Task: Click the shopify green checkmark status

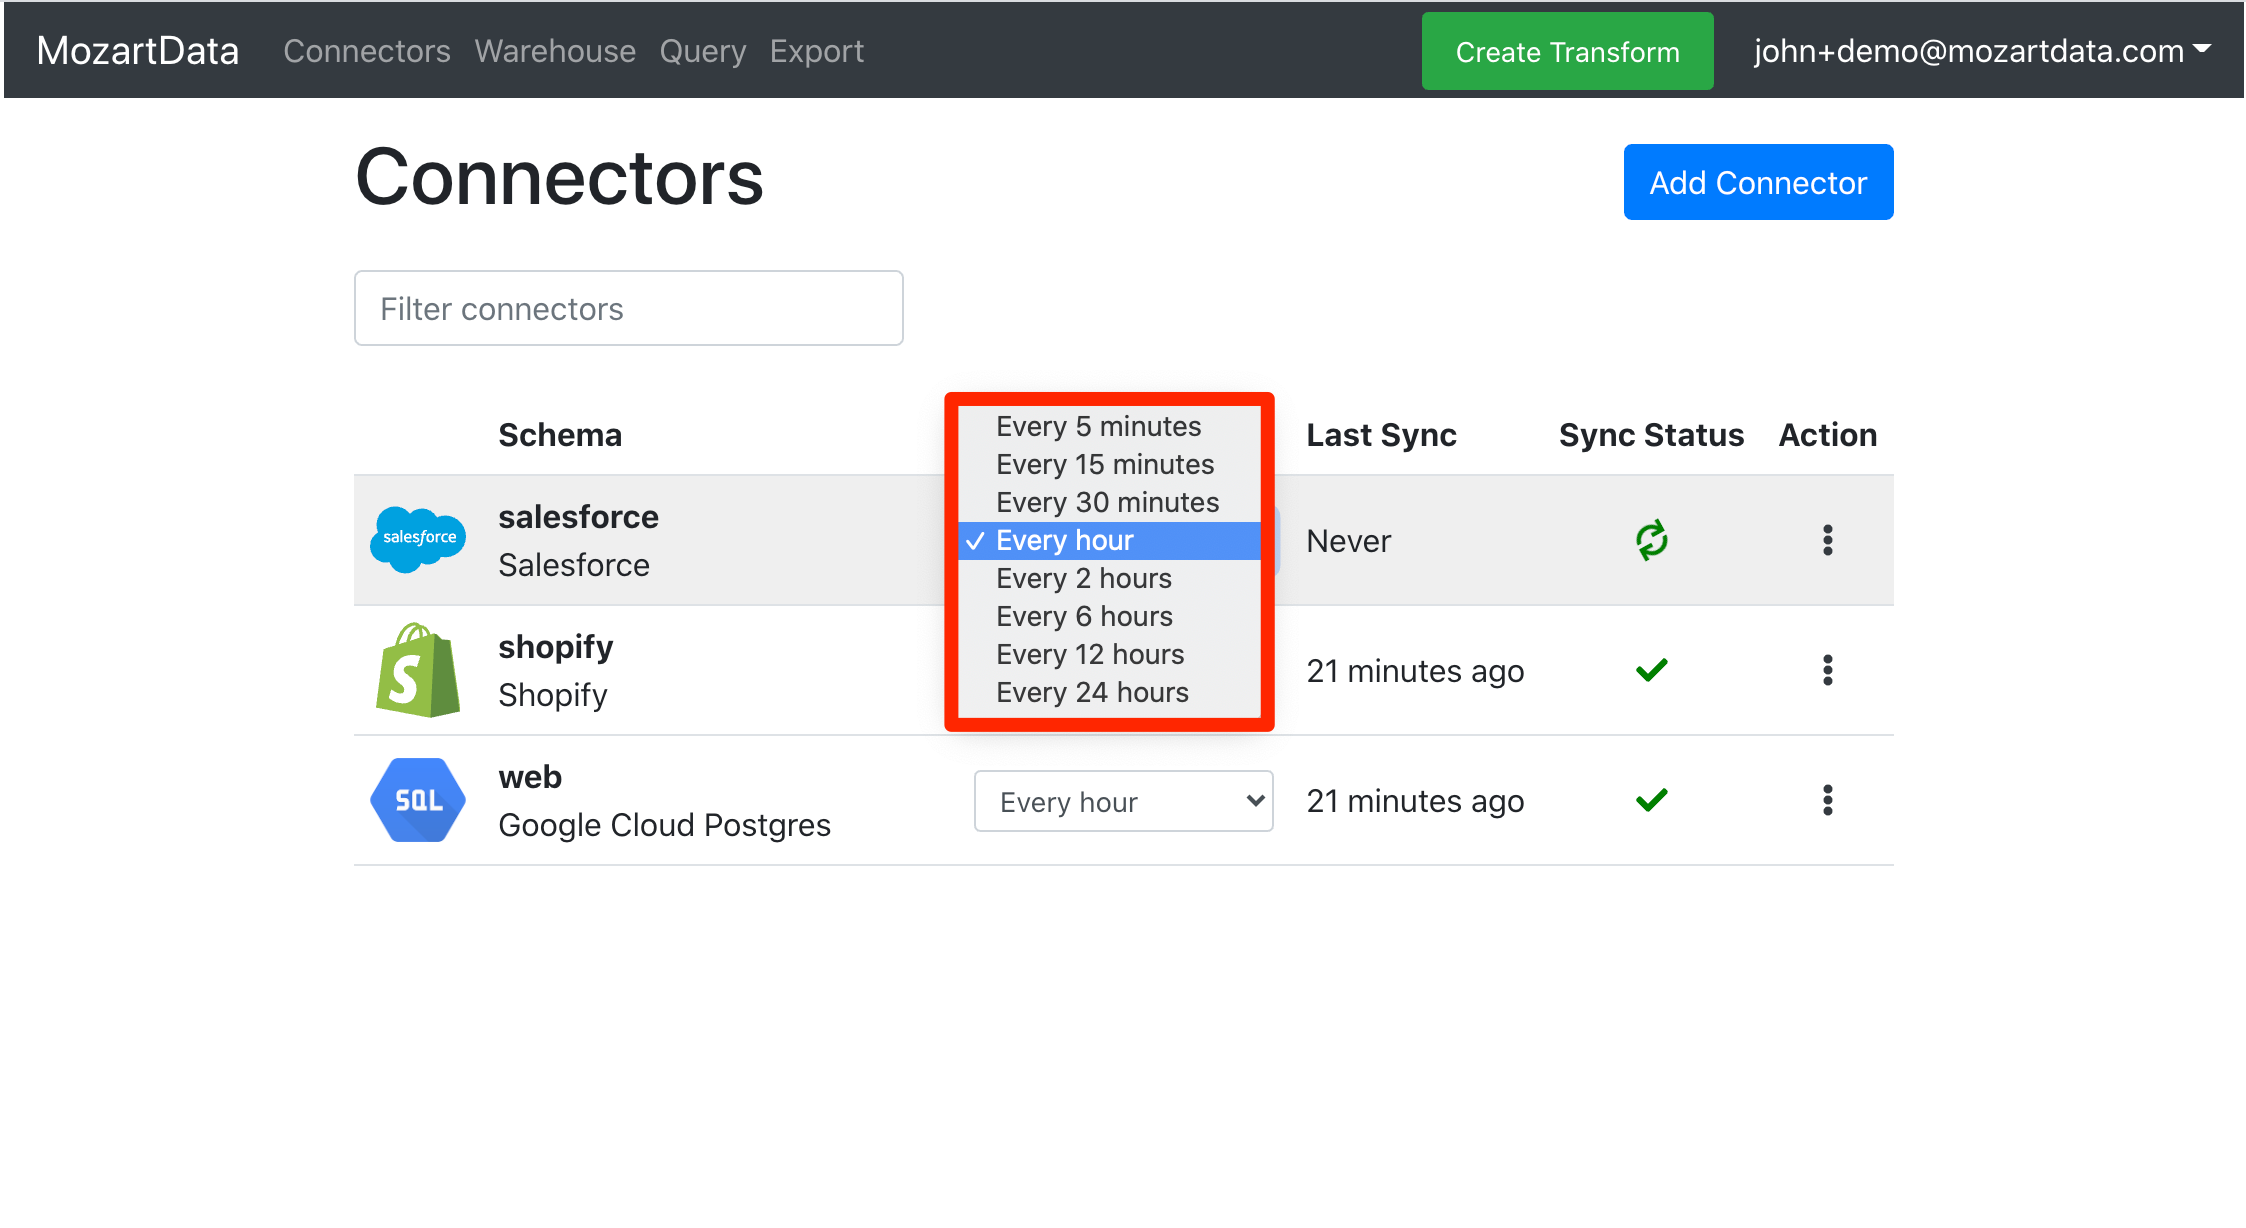Action: 1652,670
